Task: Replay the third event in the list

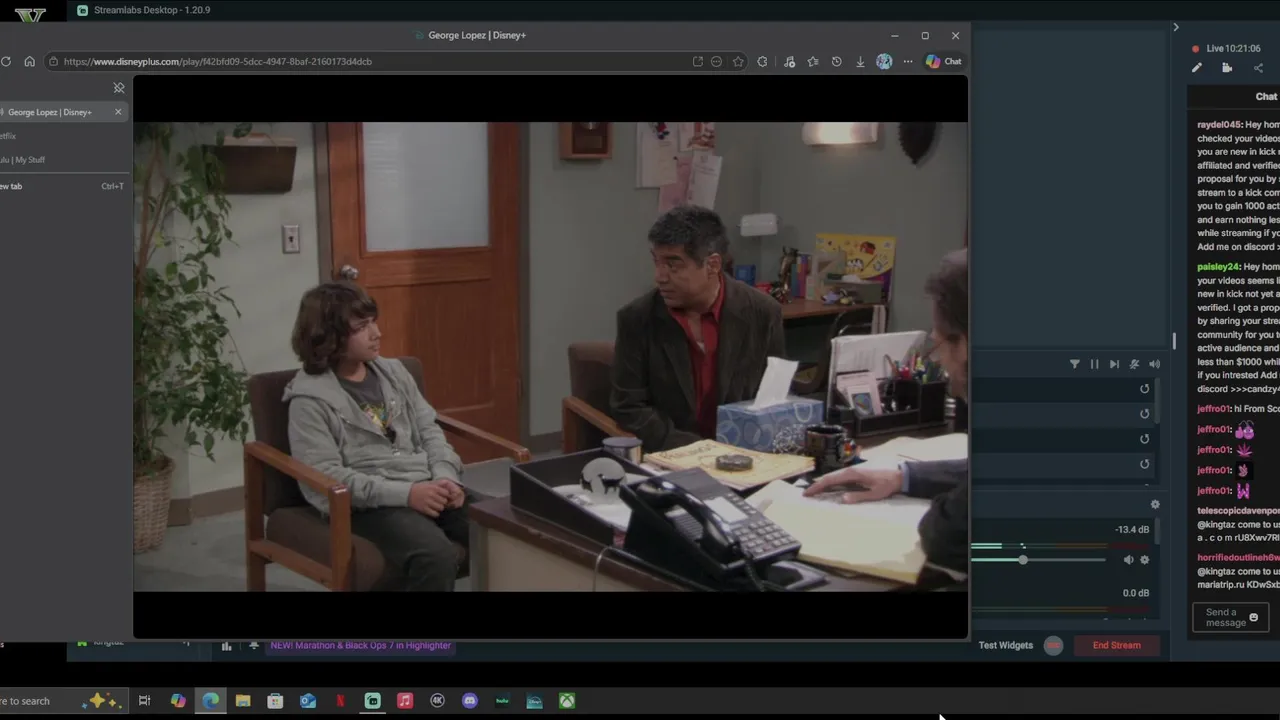Action: [1145, 439]
